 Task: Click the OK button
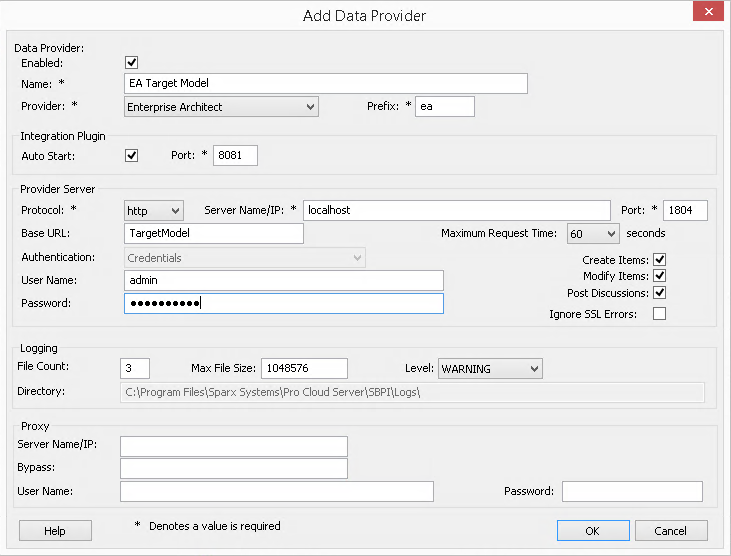(x=593, y=530)
